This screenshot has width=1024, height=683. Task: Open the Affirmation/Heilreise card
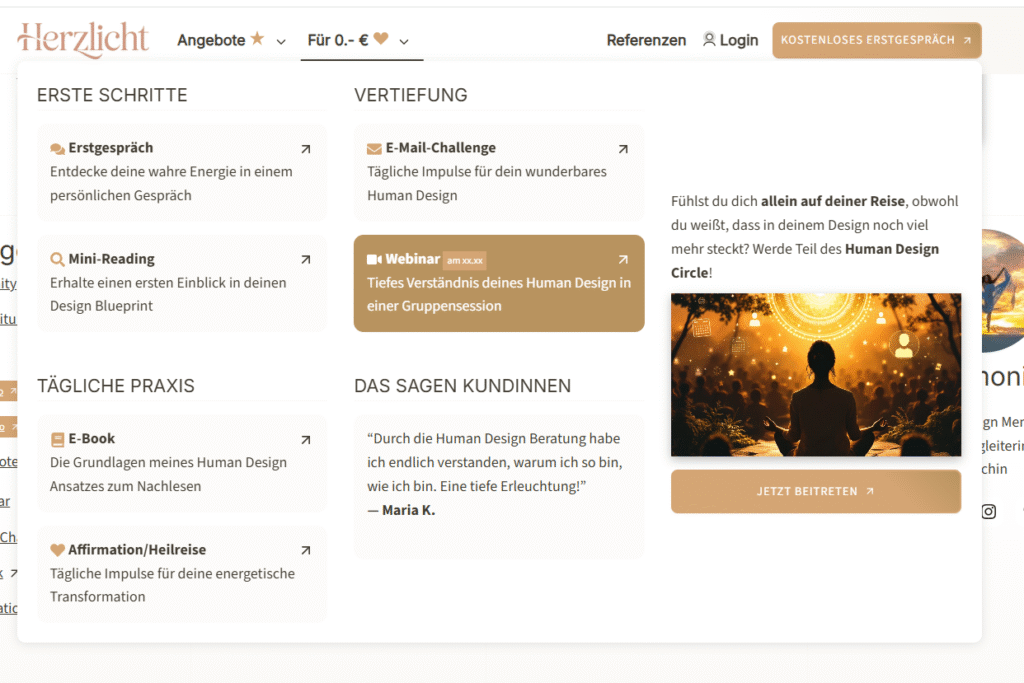pyautogui.click(x=182, y=574)
